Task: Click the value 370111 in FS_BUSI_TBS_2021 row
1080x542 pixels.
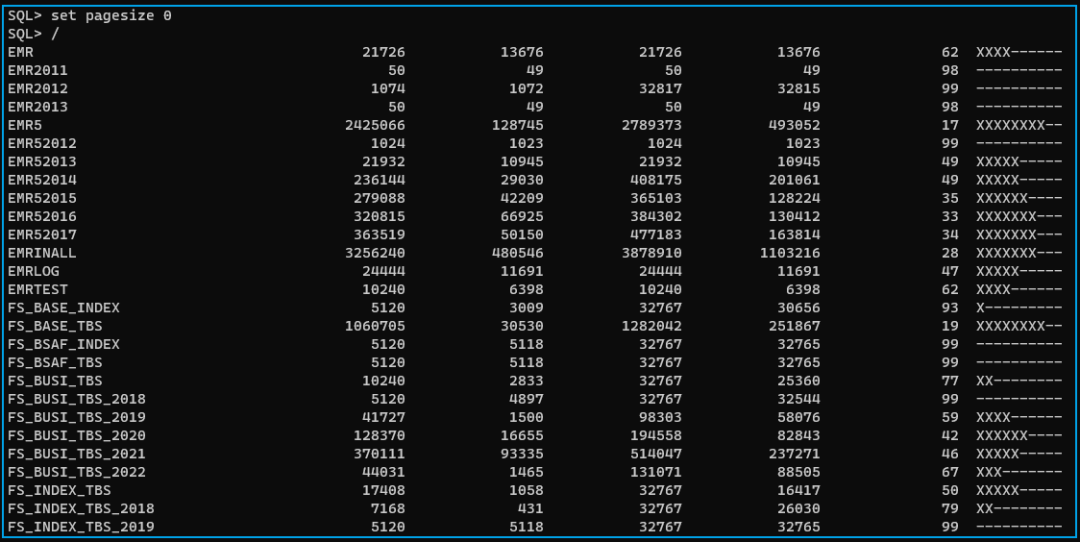Action: 380,453
